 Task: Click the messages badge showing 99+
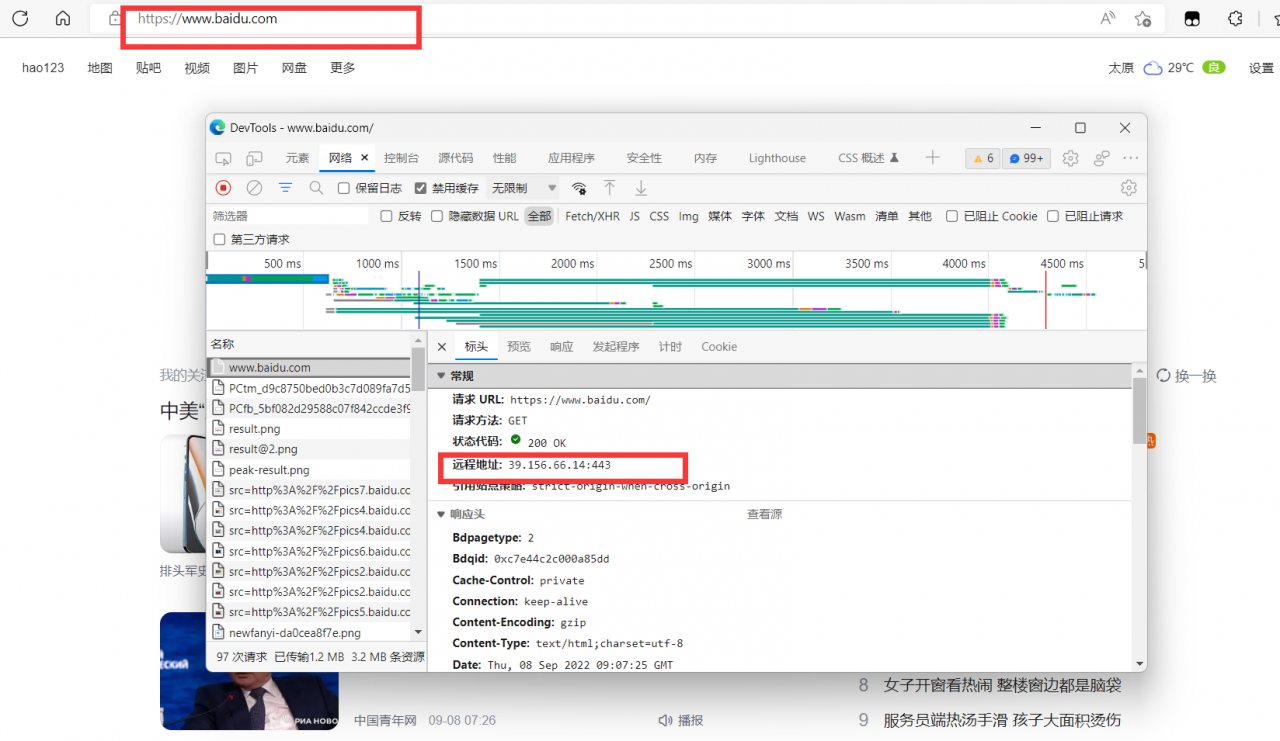1026,158
